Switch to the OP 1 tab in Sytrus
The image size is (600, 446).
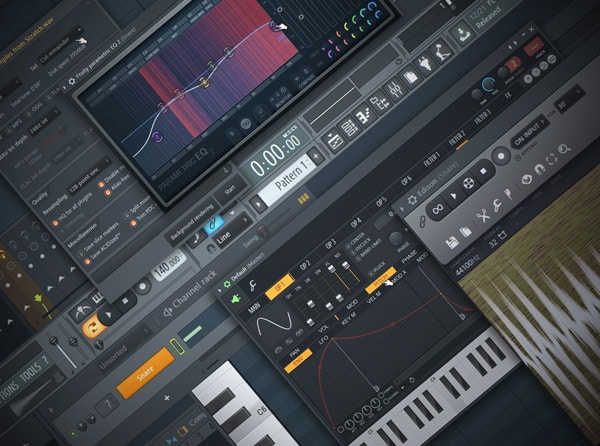[x=279, y=286]
